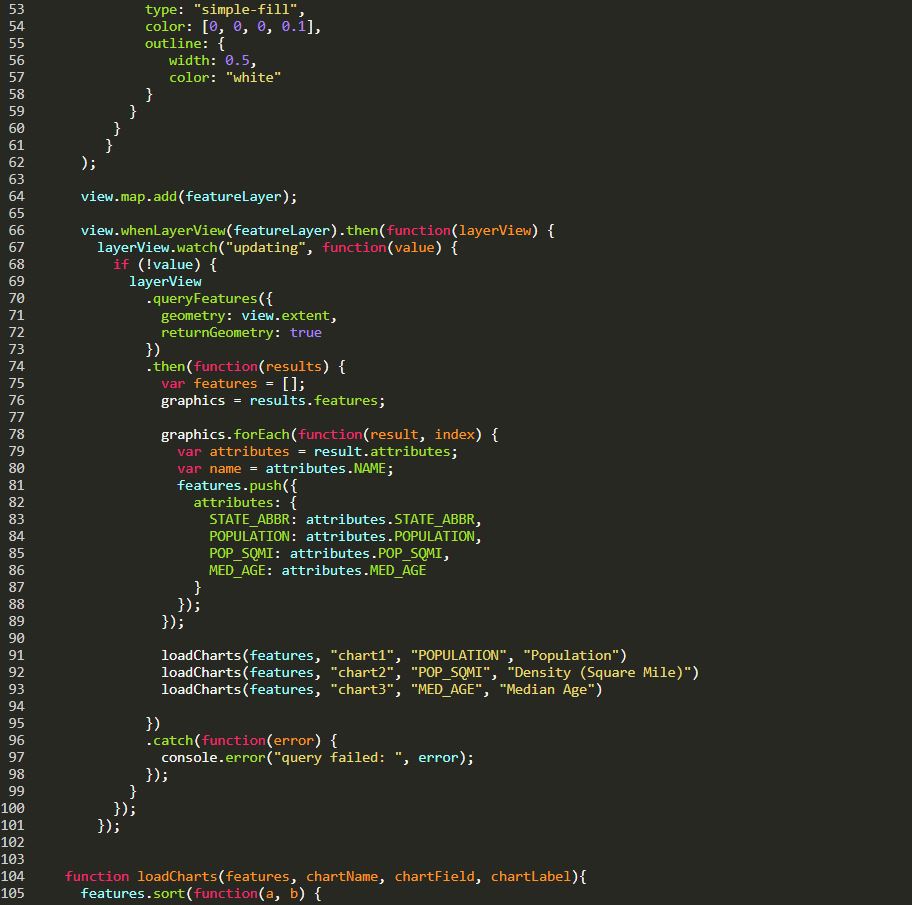Click the features.sort call on line 105
The width and height of the screenshot is (912, 905).
pos(133,894)
